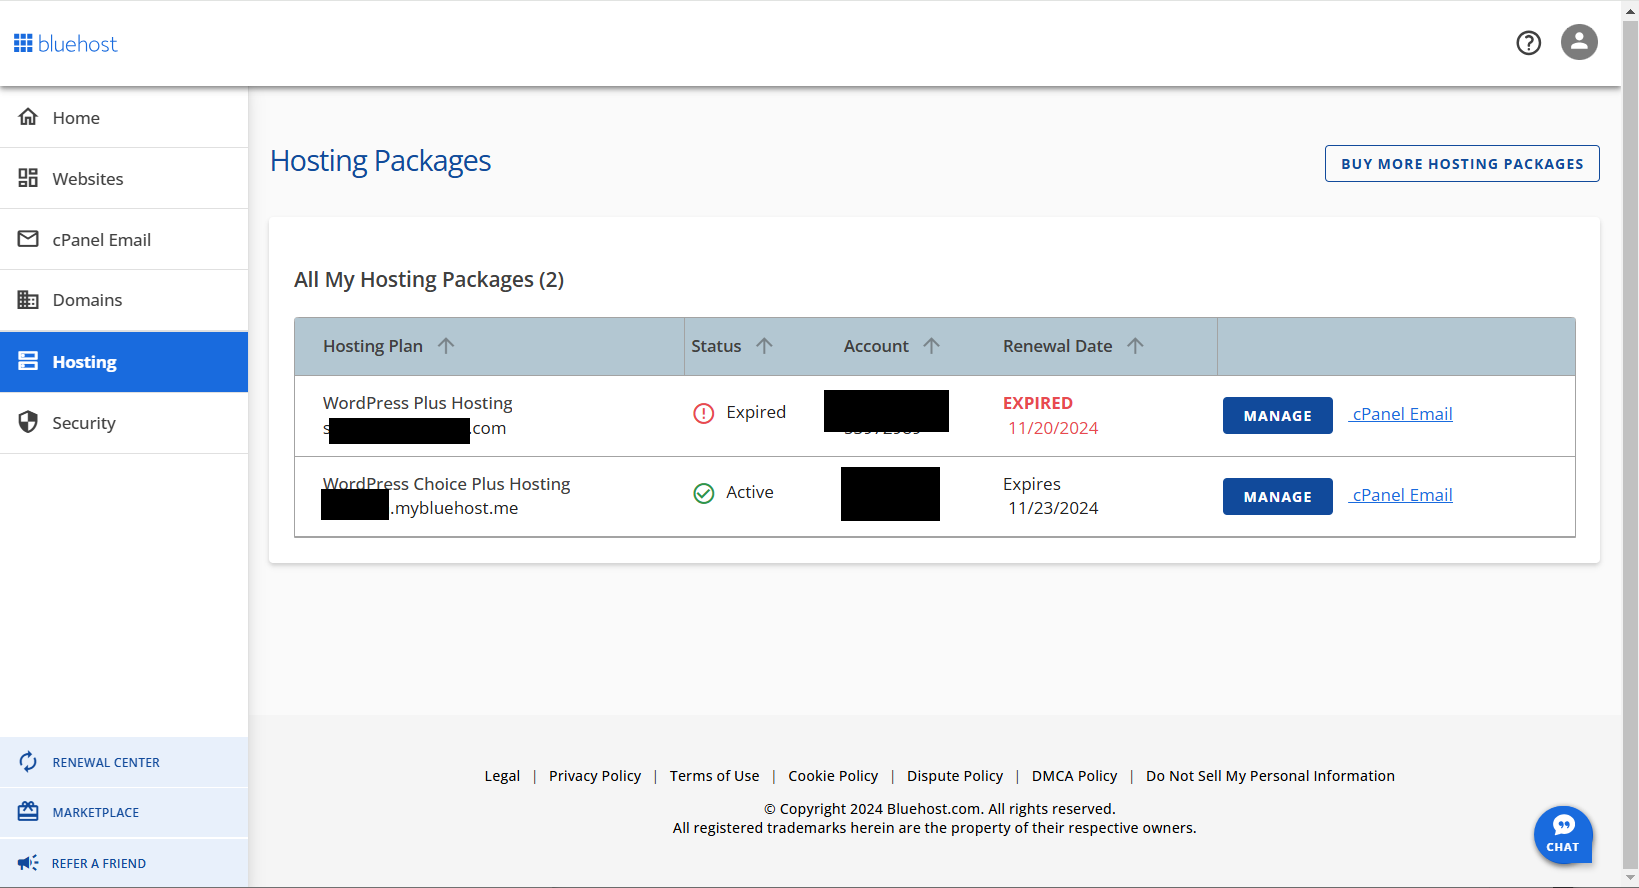Screen dimensions: 1639x888
Task: Click Buy More Hosting Packages button
Action: [1462, 164]
